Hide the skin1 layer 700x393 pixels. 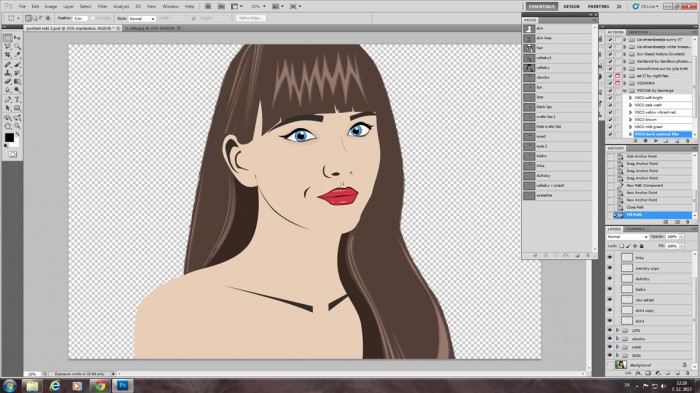(610, 321)
